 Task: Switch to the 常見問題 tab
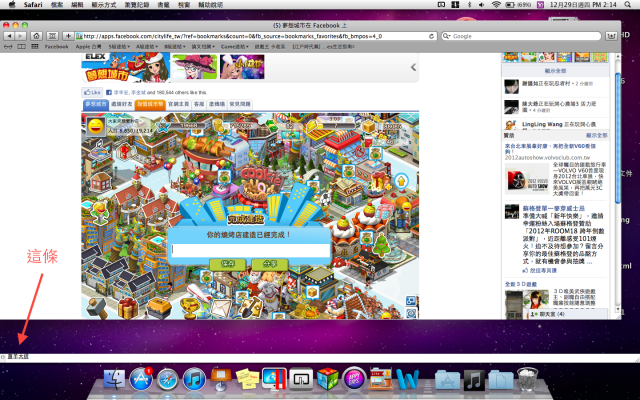(240, 104)
